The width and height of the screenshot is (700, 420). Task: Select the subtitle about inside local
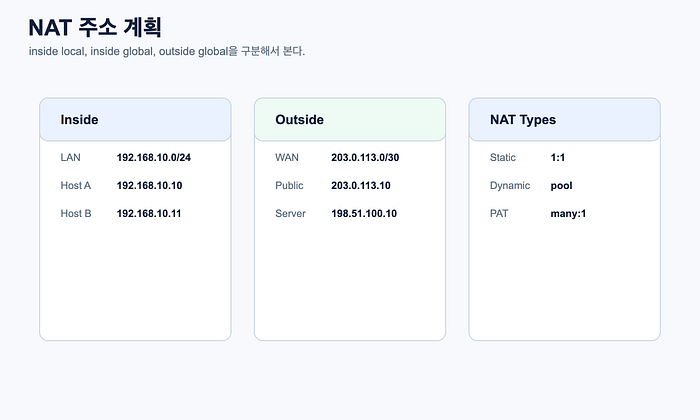167,51
